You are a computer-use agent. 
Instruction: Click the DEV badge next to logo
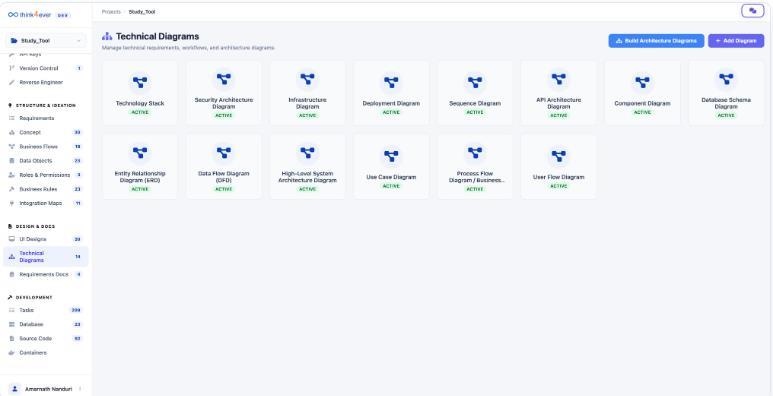(63, 15)
